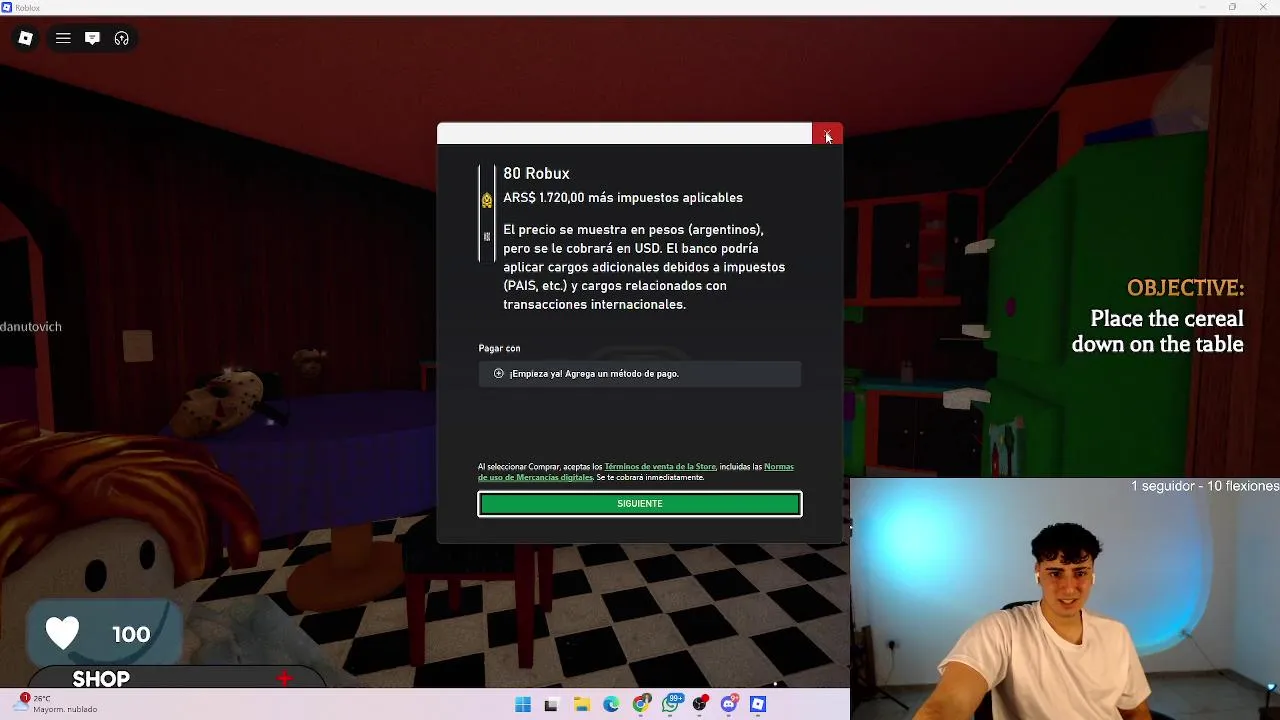Screen dimensions: 1280x720
Task: Close the Robux purchase dialog
Action: coord(827,134)
